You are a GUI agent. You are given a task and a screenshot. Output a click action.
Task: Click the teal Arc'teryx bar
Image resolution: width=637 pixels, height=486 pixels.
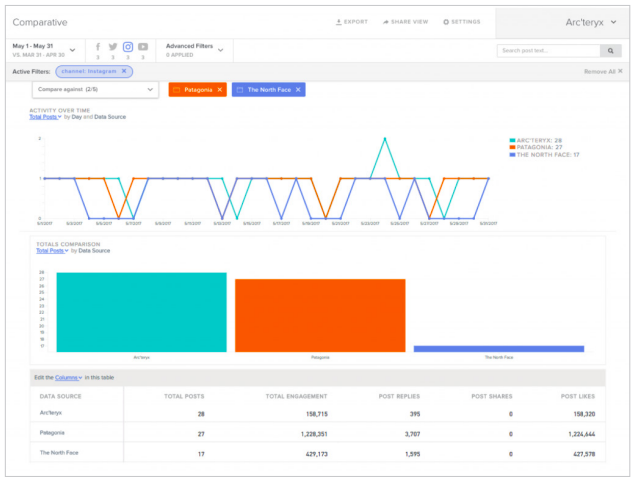(141, 312)
